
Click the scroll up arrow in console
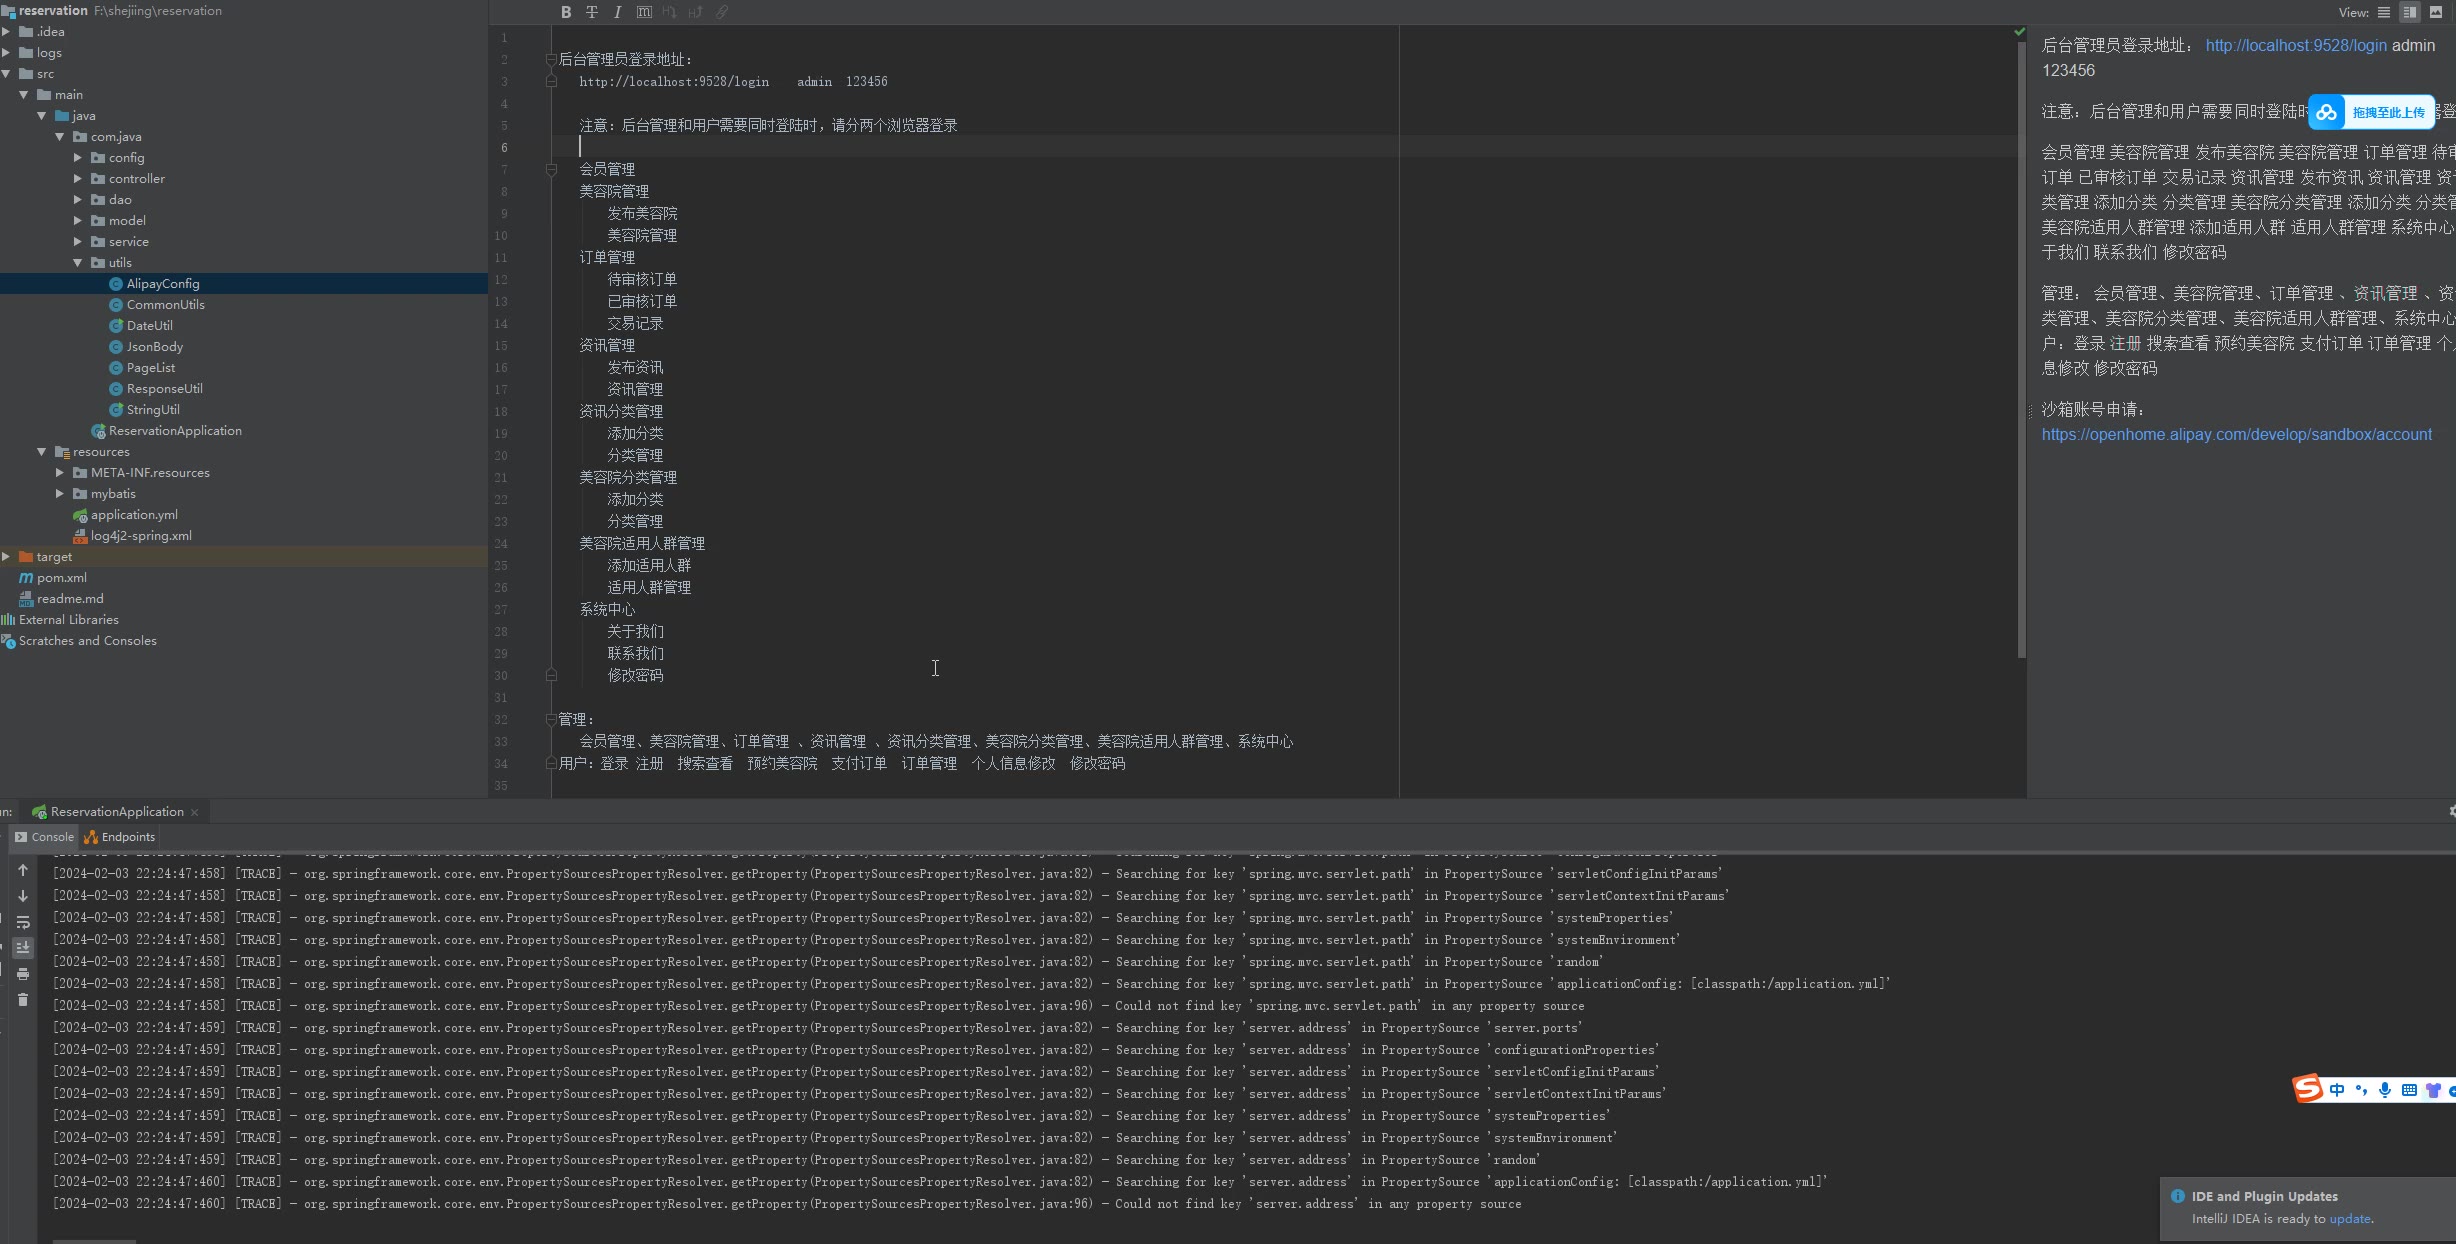[x=23, y=870]
